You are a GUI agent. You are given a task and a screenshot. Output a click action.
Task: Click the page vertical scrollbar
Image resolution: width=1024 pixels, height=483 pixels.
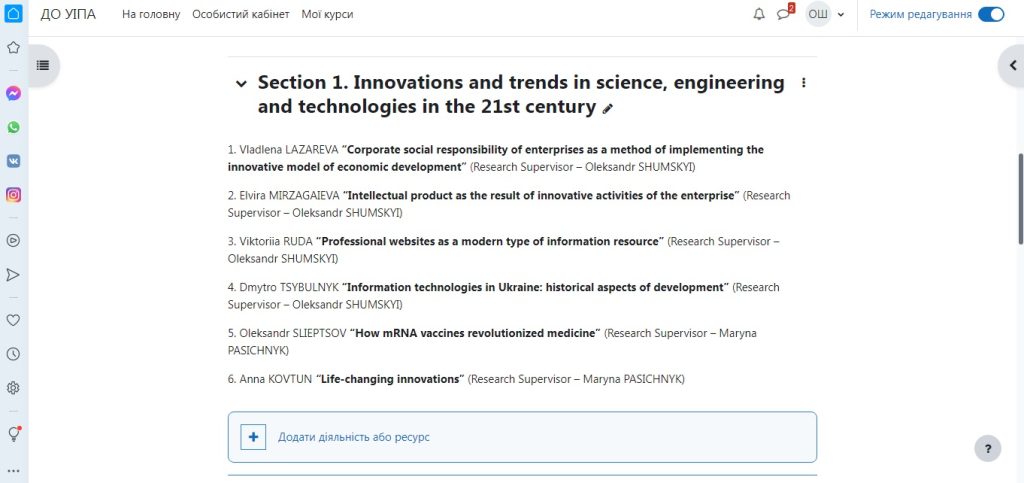pos(1021,198)
